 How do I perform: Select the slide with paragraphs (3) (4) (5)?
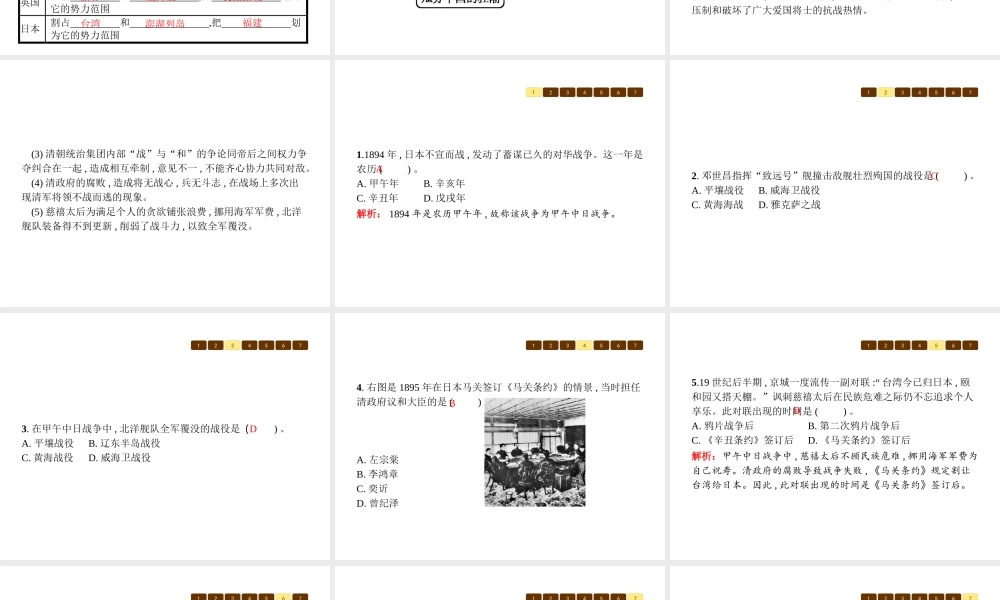point(165,184)
